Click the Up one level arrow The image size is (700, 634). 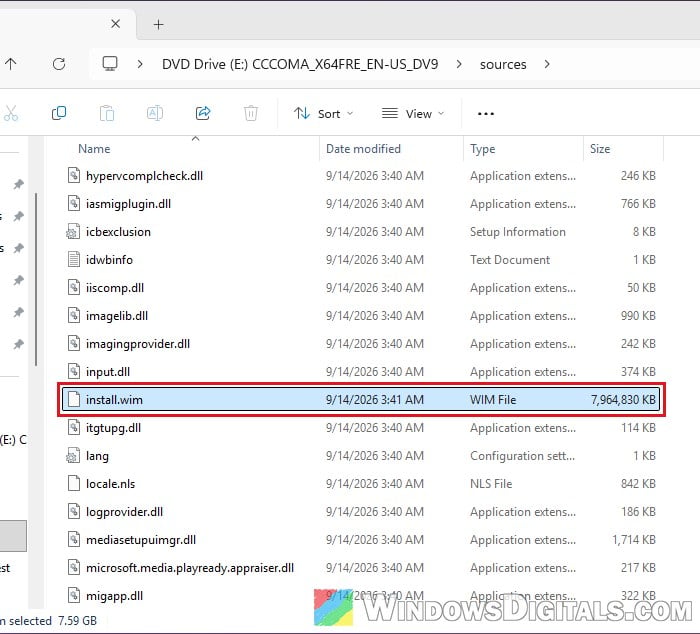(11, 64)
